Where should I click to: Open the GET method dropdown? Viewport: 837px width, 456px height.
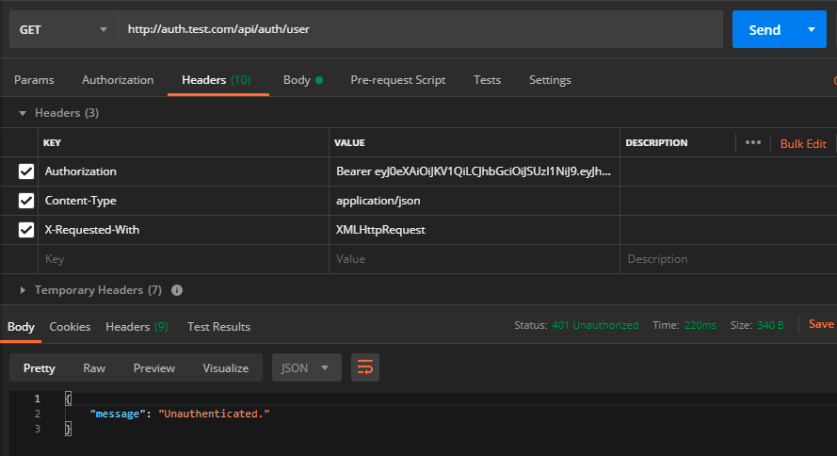(x=63, y=29)
